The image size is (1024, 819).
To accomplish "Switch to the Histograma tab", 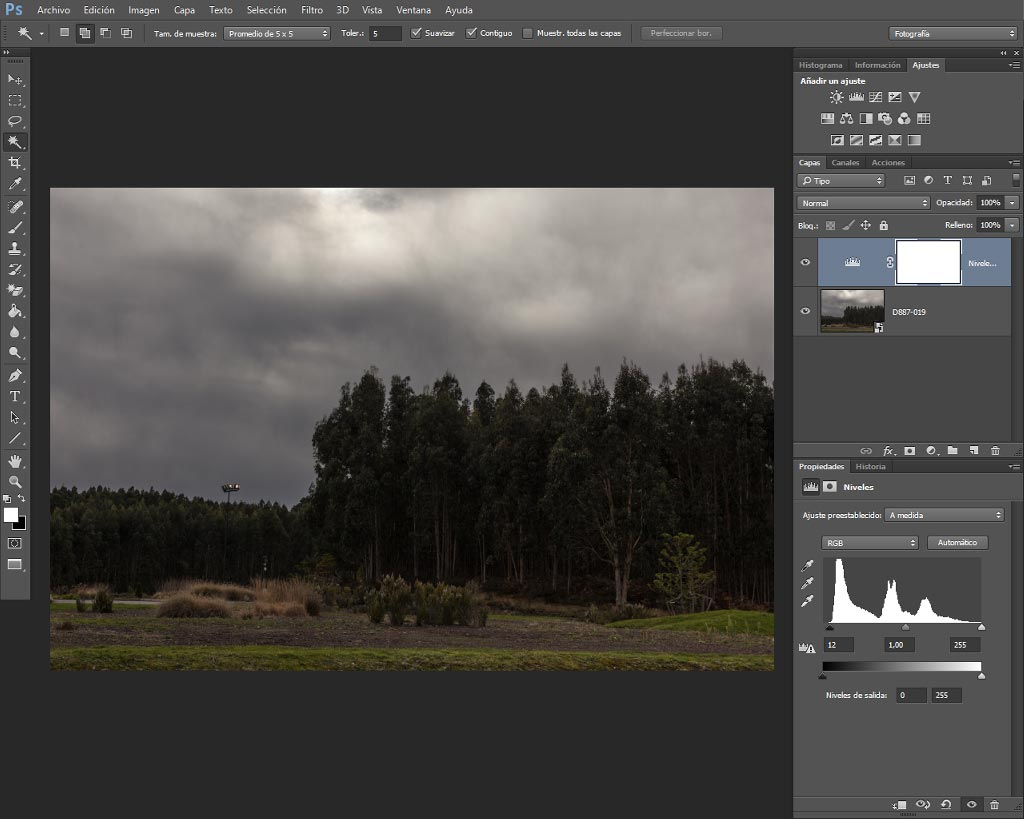I will 820,65.
